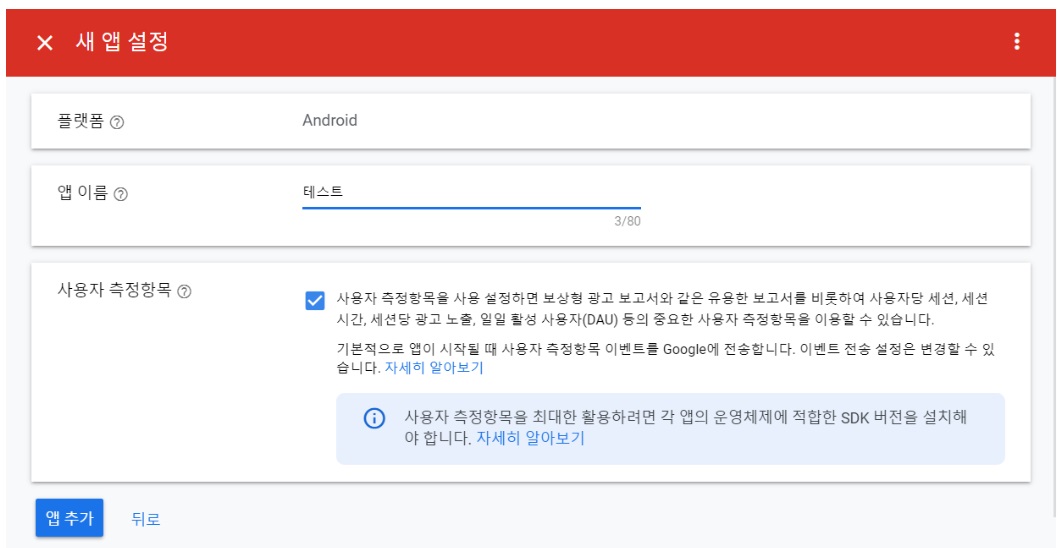Screen dimensions: 1061x548
Task: Close the 새 앱 설정 dialog
Action: point(45,43)
